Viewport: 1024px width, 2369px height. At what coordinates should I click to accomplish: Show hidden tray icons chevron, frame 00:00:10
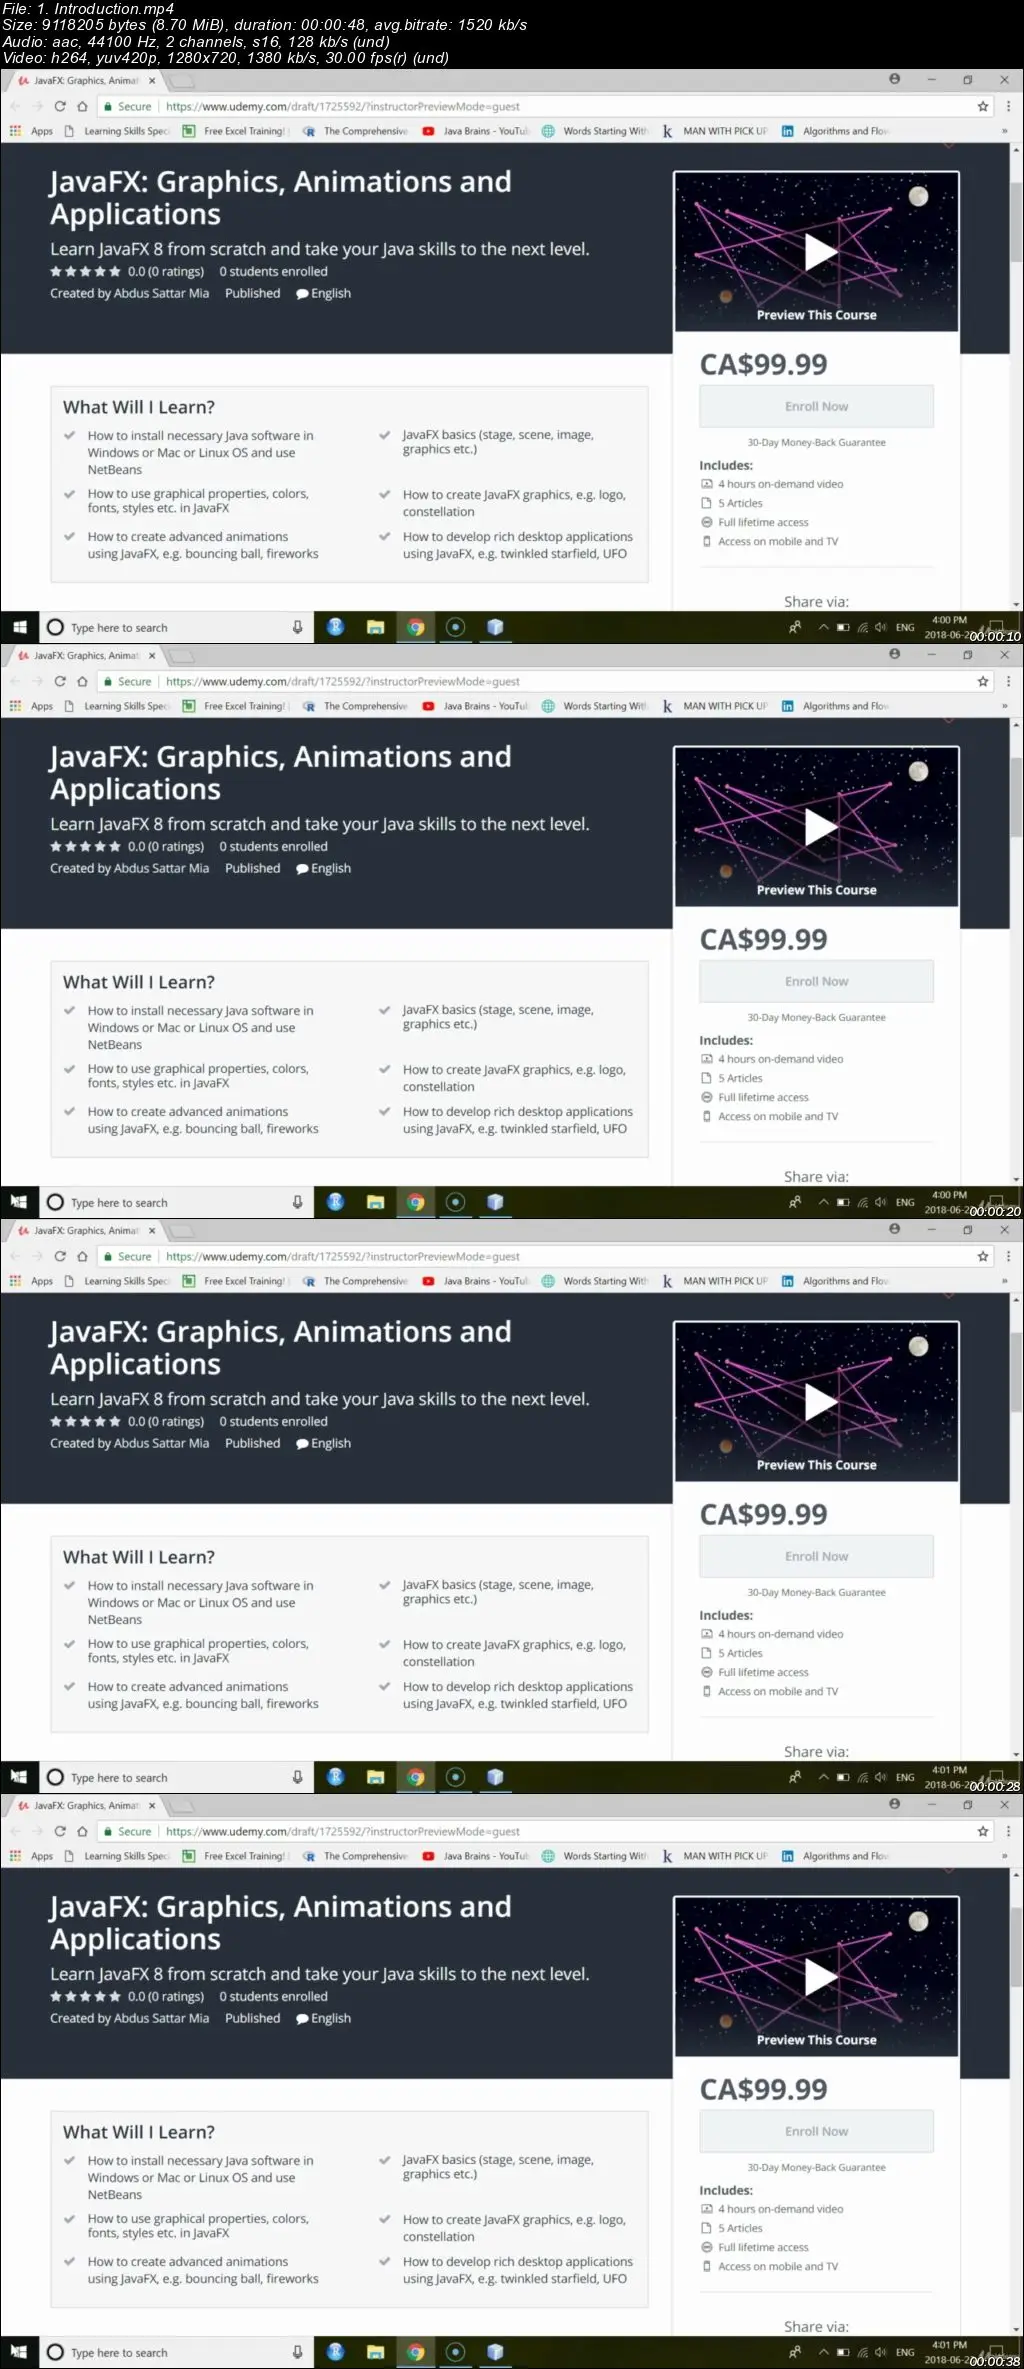click(823, 627)
